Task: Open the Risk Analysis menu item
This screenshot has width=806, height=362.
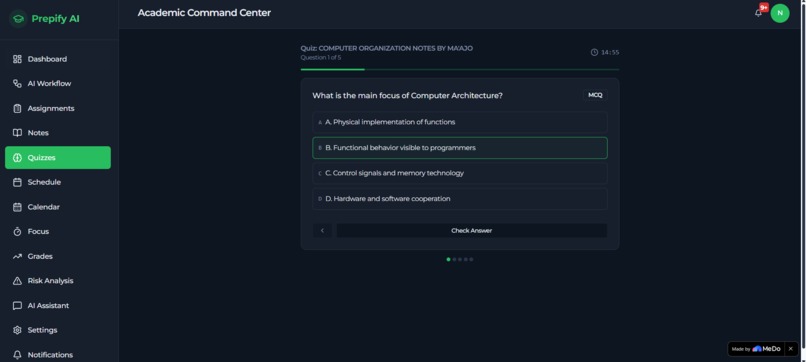Action: point(58,281)
